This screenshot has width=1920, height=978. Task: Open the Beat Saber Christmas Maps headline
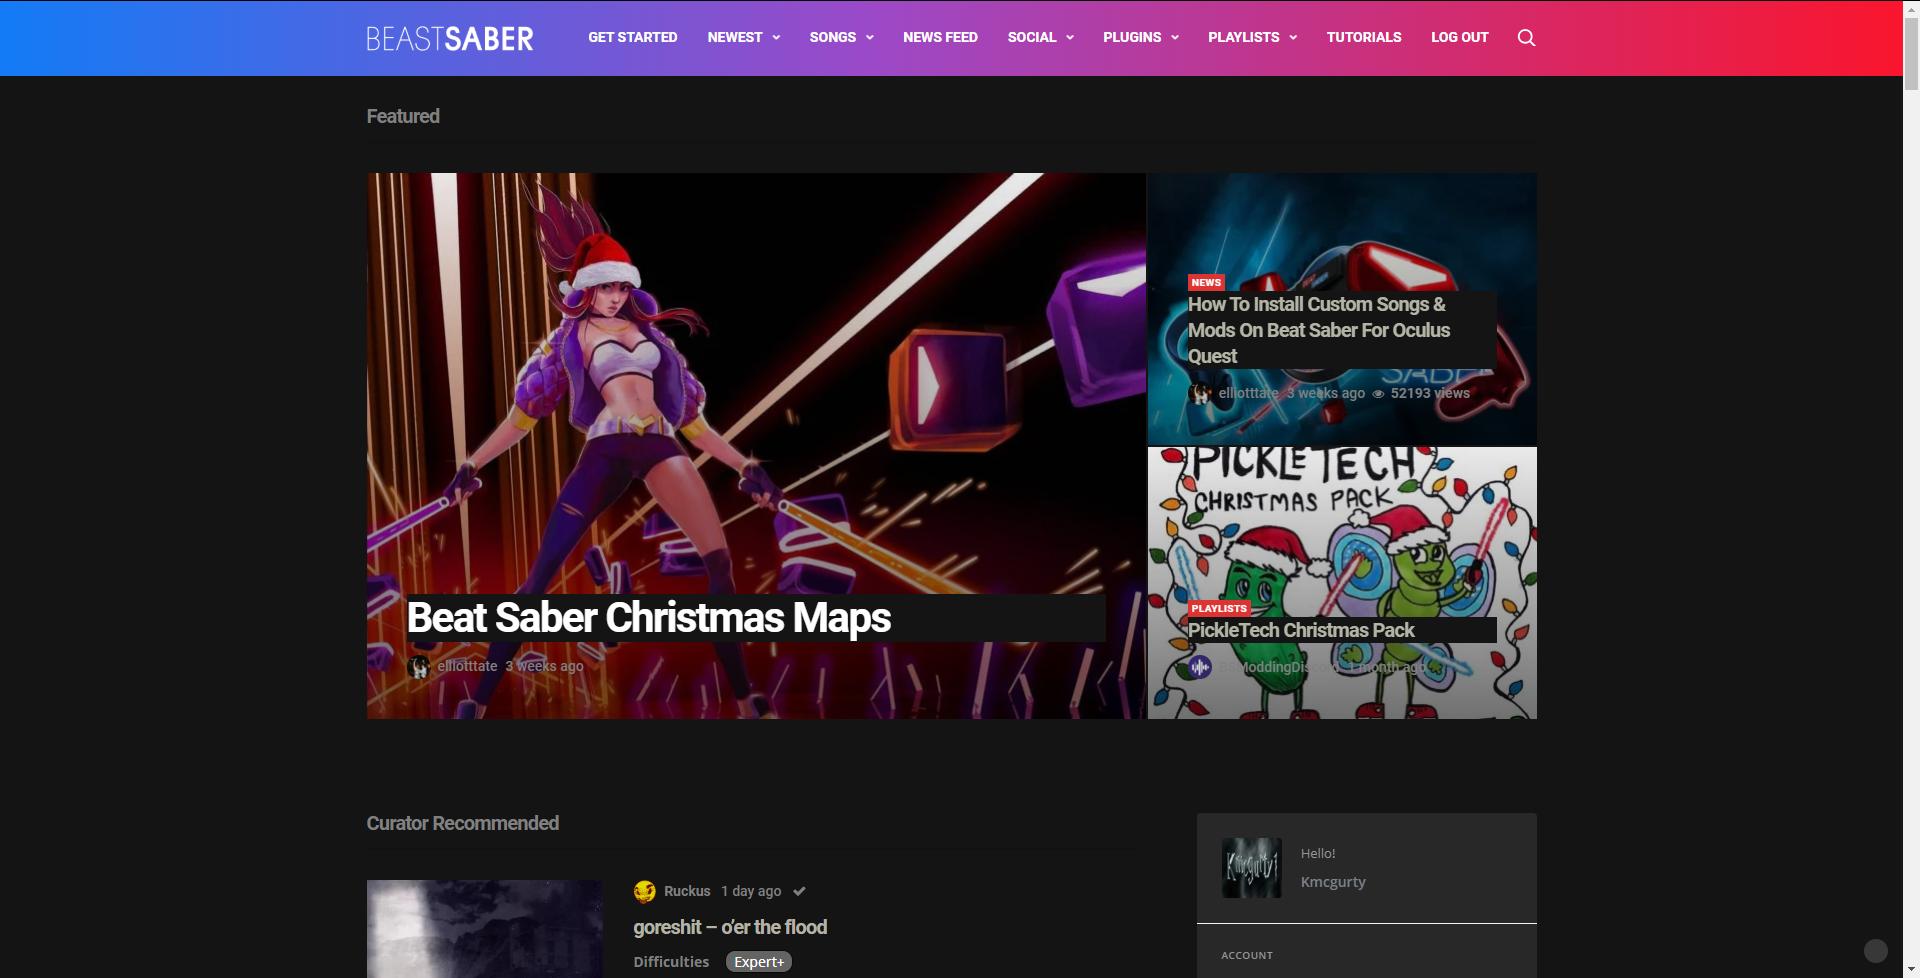point(649,618)
